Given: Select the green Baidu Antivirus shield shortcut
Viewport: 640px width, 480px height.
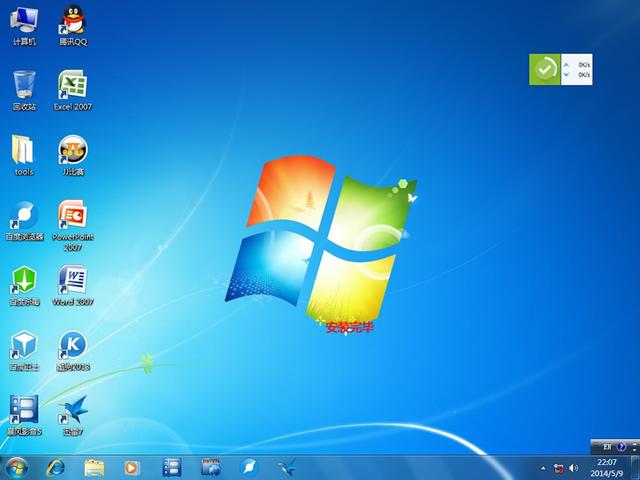Looking at the screenshot, I should click(x=24, y=286).
